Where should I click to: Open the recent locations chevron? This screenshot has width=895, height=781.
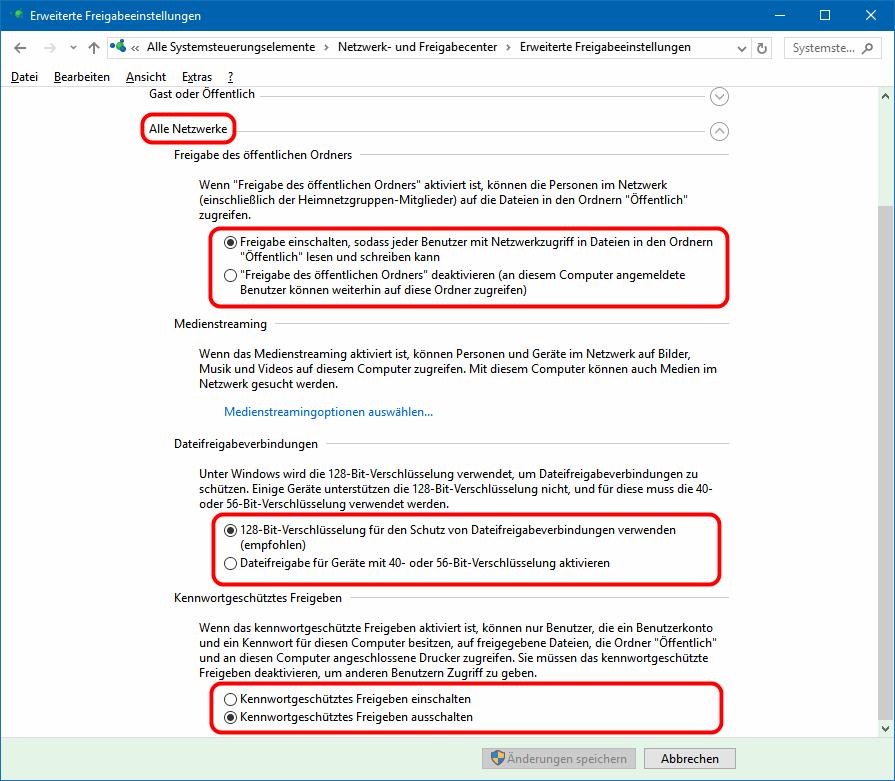(x=73, y=48)
